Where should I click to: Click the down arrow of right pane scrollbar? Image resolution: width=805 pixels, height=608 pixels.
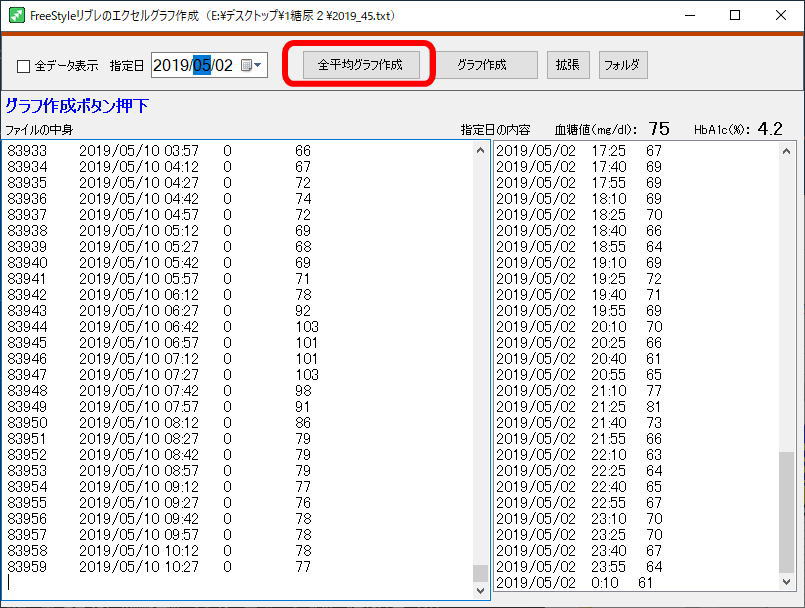pyautogui.click(x=788, y=581)
